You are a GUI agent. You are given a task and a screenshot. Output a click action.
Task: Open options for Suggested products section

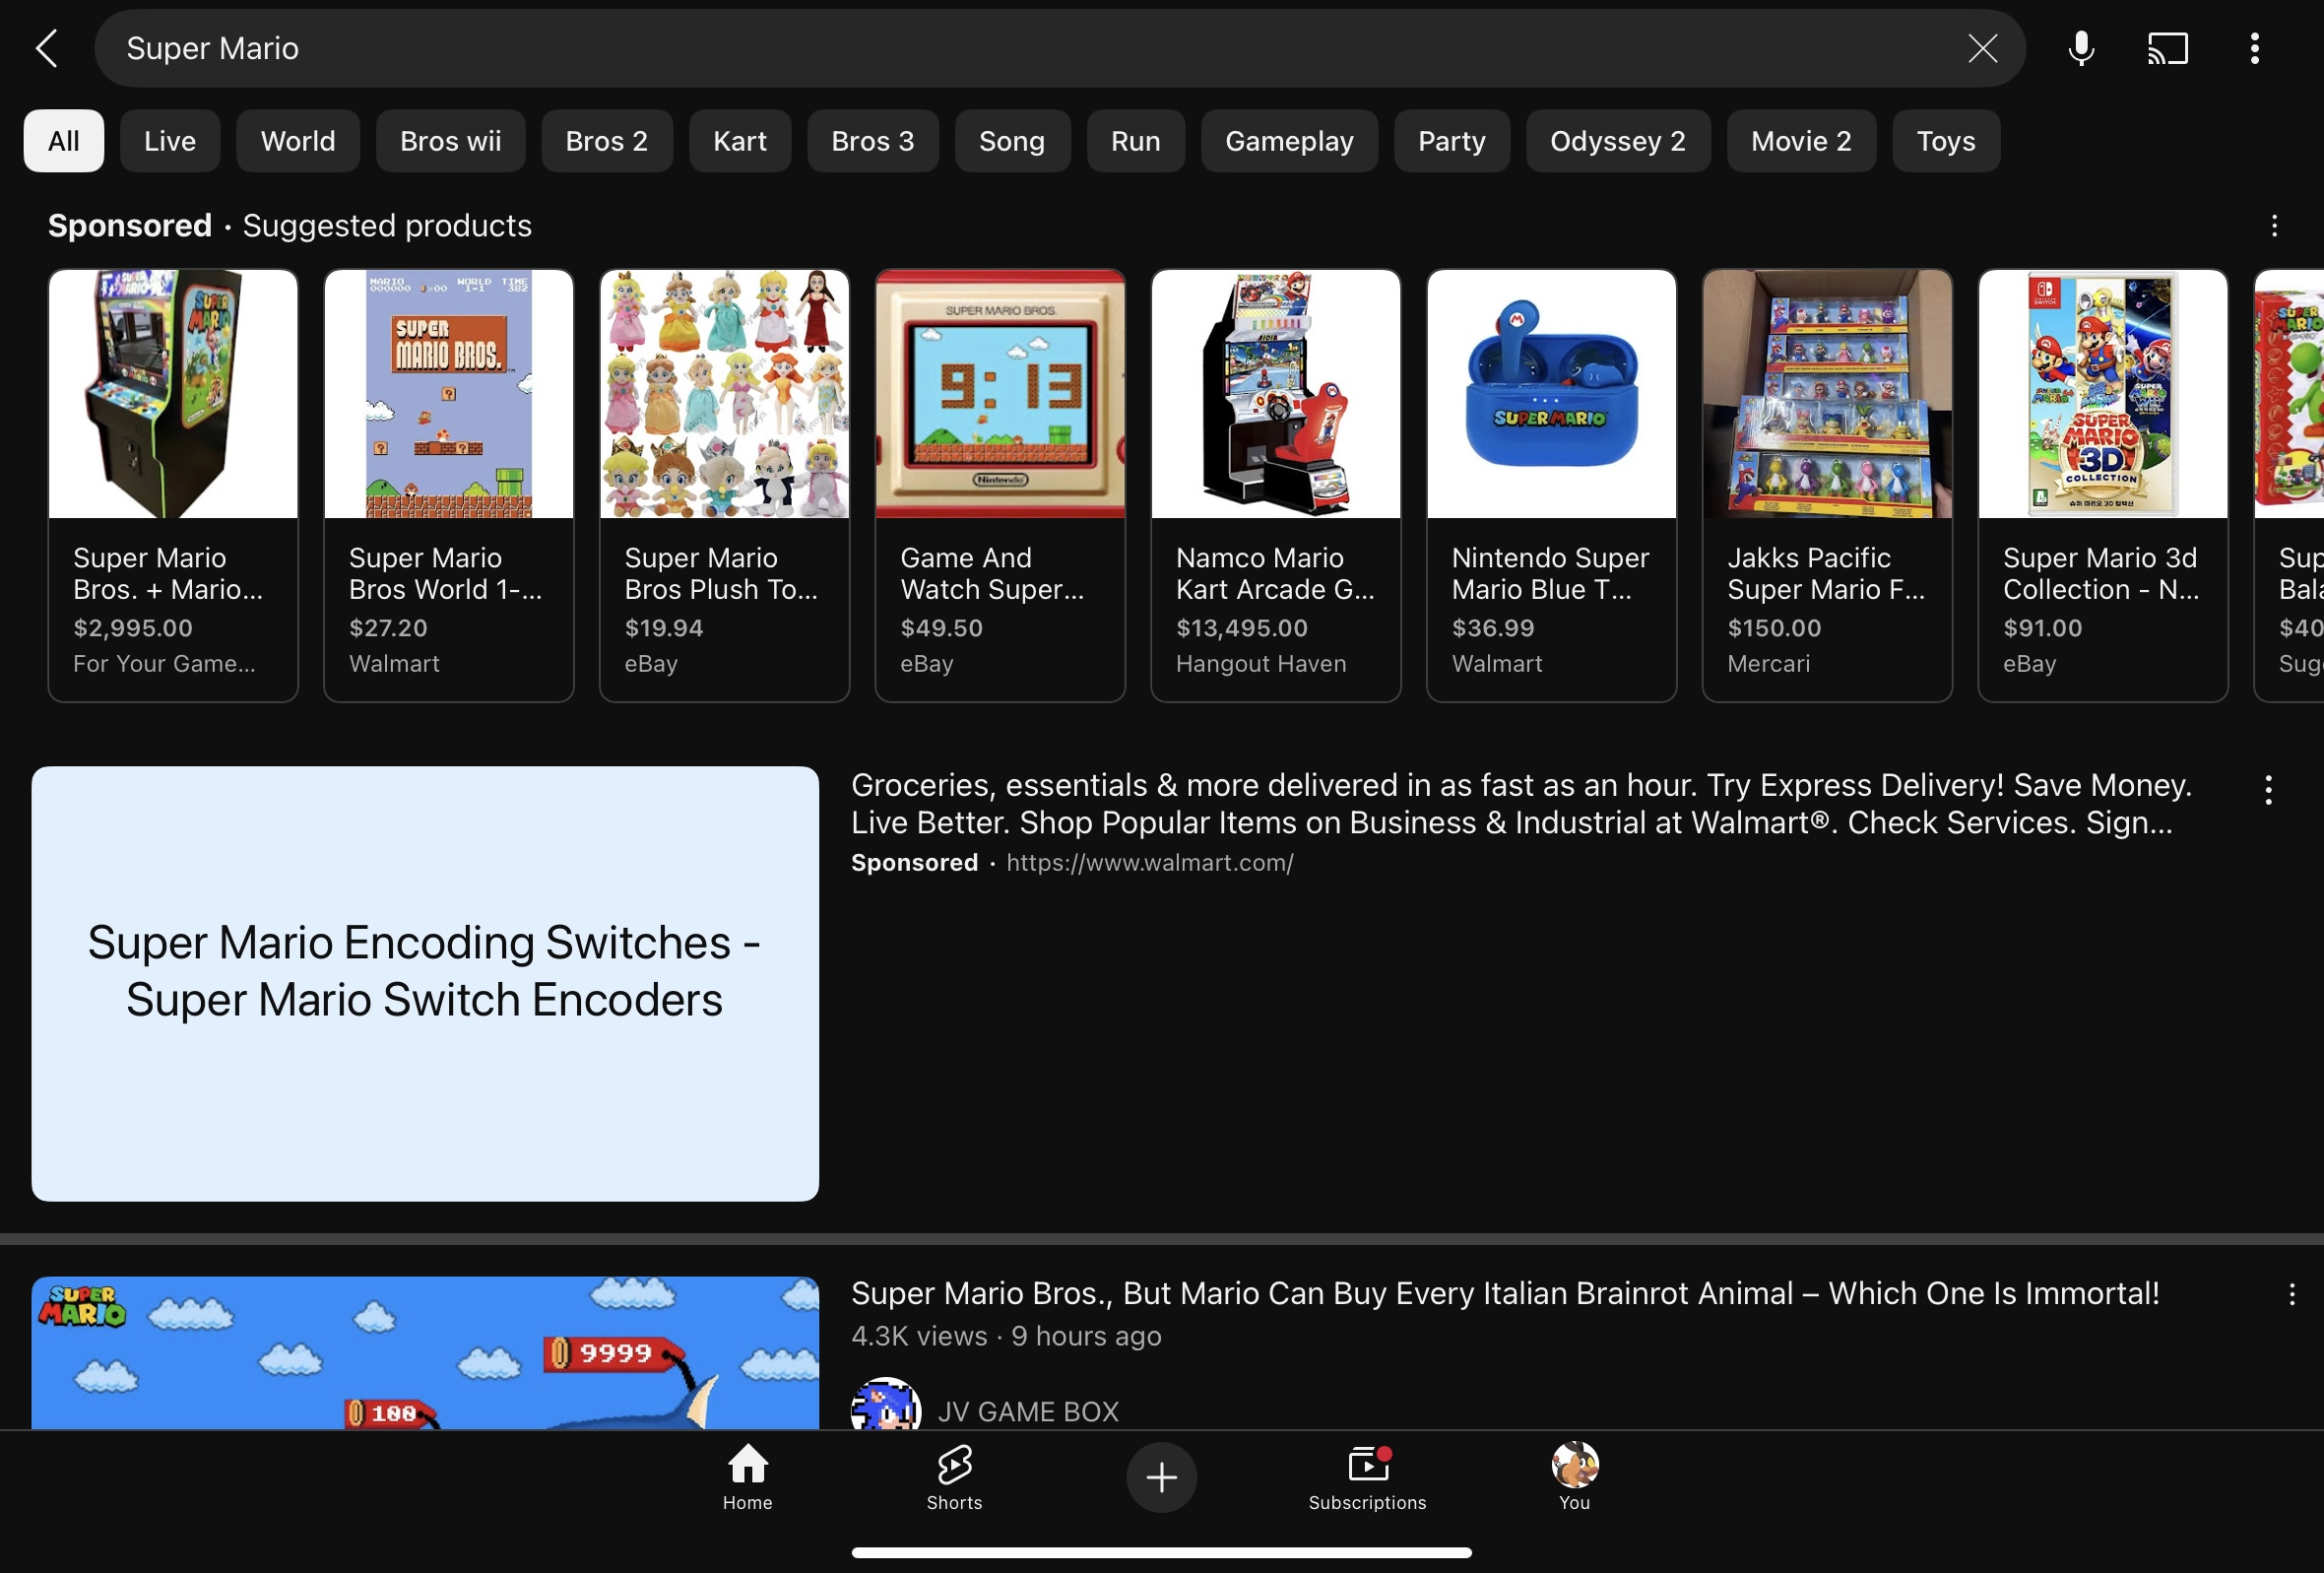[x=2273, y=226]
